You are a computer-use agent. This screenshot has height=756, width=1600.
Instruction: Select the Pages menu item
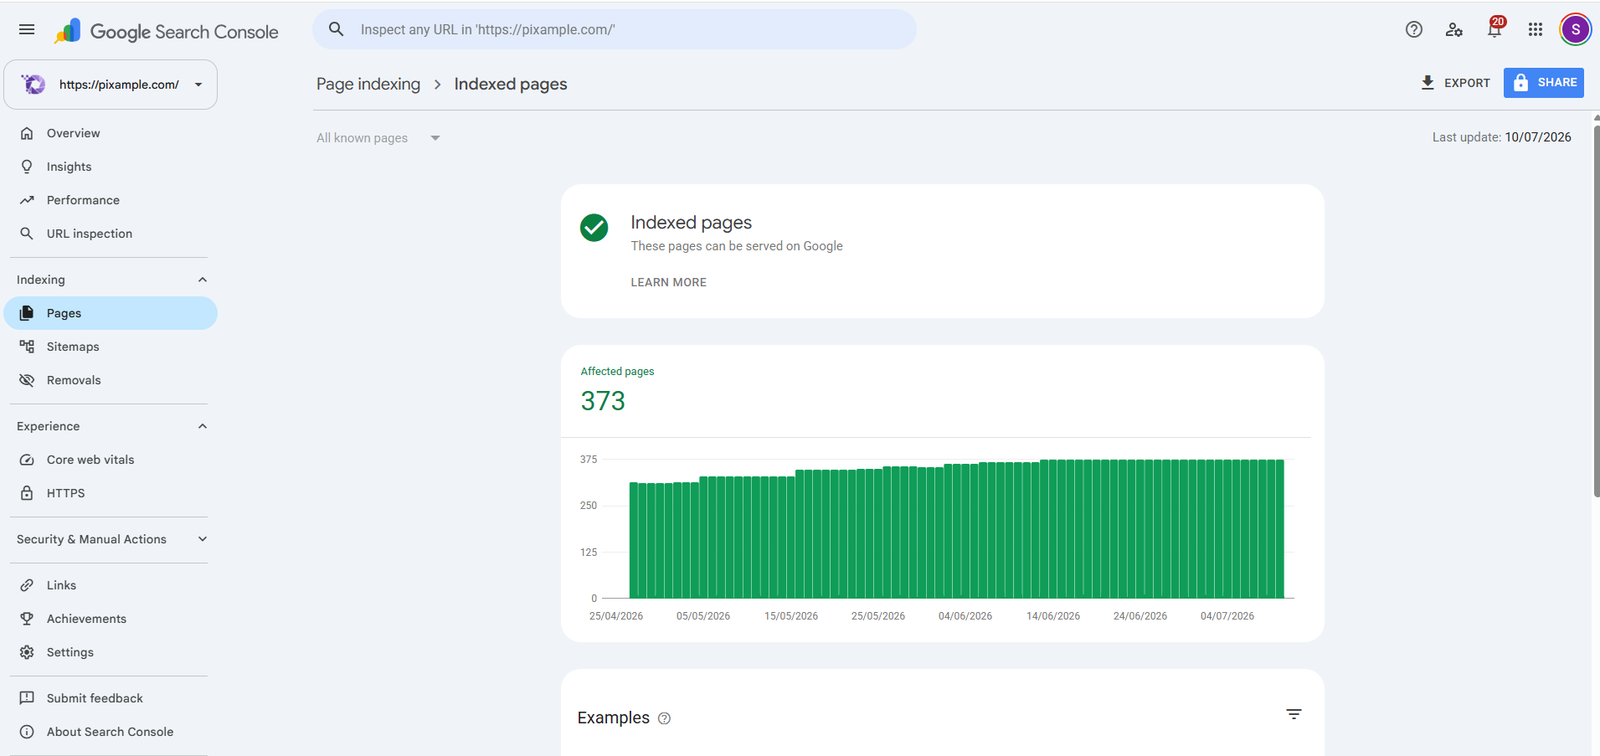coord(110,313)
